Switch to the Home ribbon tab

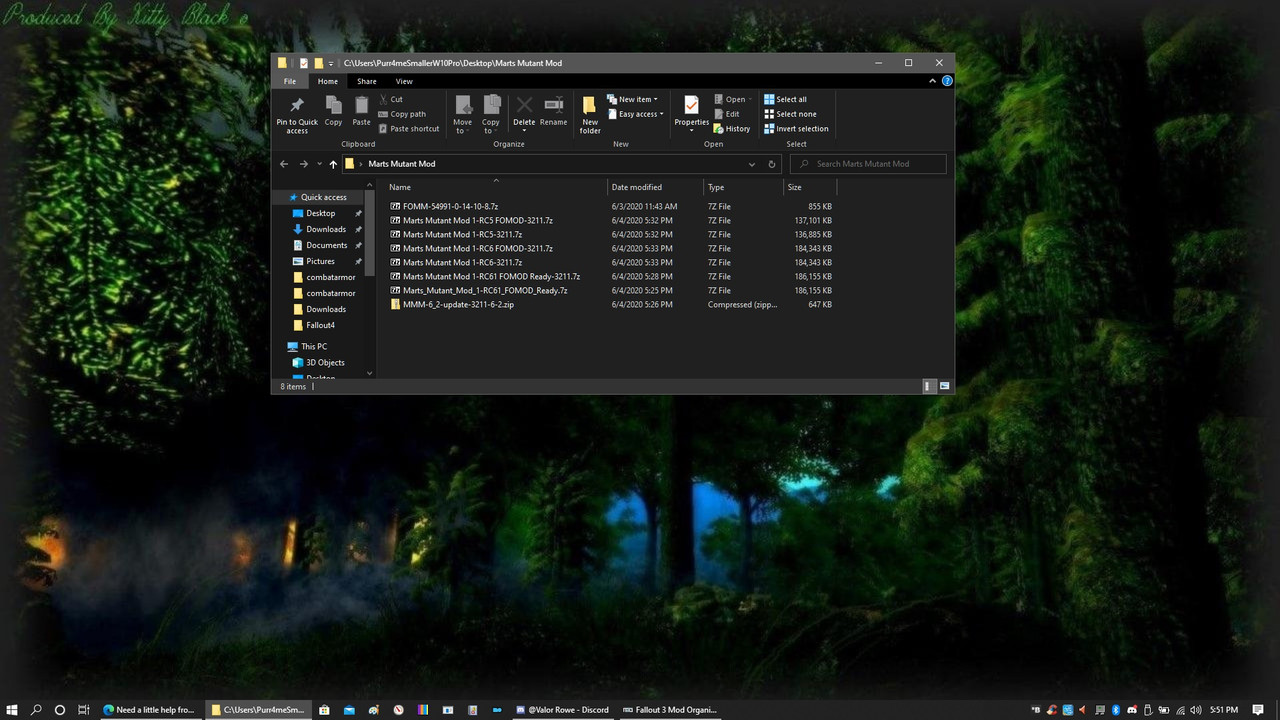tap(328, 81)
